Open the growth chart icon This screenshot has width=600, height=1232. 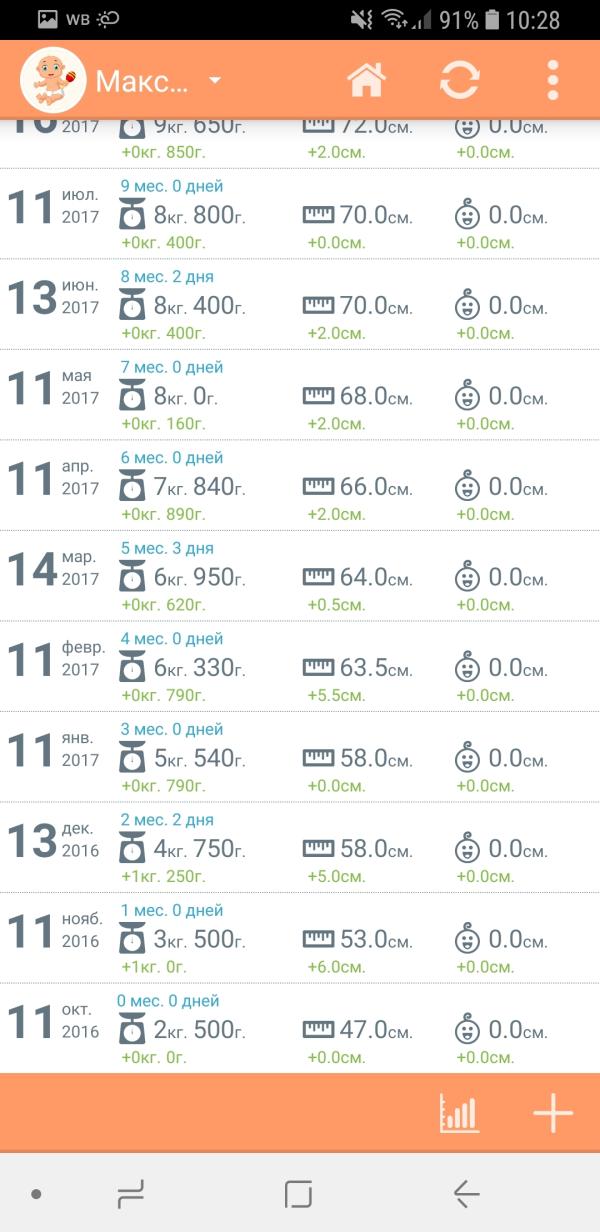pyautogui.click(x=460, y=1113)
